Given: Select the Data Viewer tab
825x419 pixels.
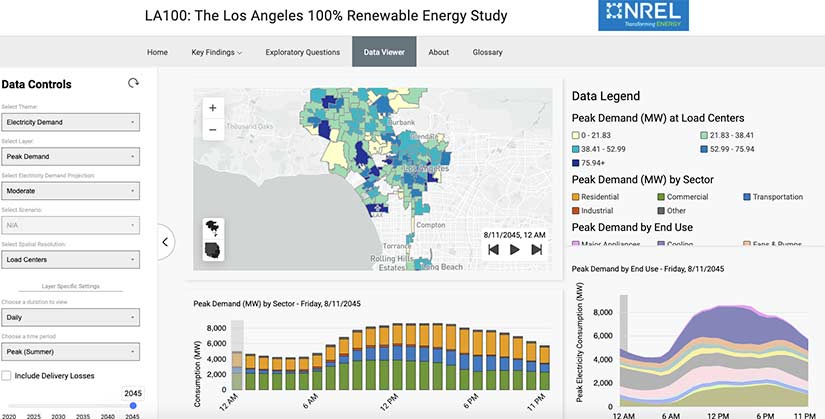Looking at the screenshot, I should tap(384, 52).
